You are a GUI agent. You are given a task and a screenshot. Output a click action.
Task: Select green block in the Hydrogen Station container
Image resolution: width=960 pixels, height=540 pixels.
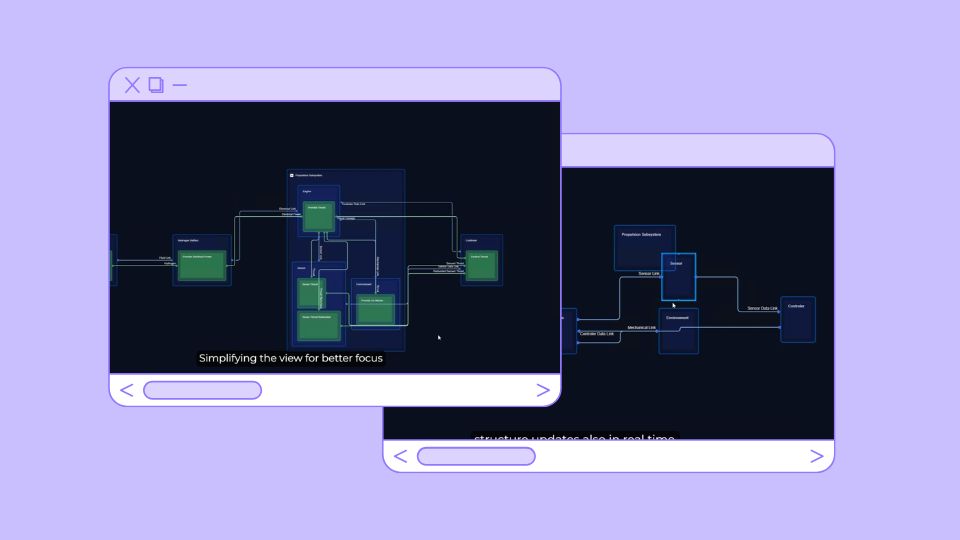point(203,264)
